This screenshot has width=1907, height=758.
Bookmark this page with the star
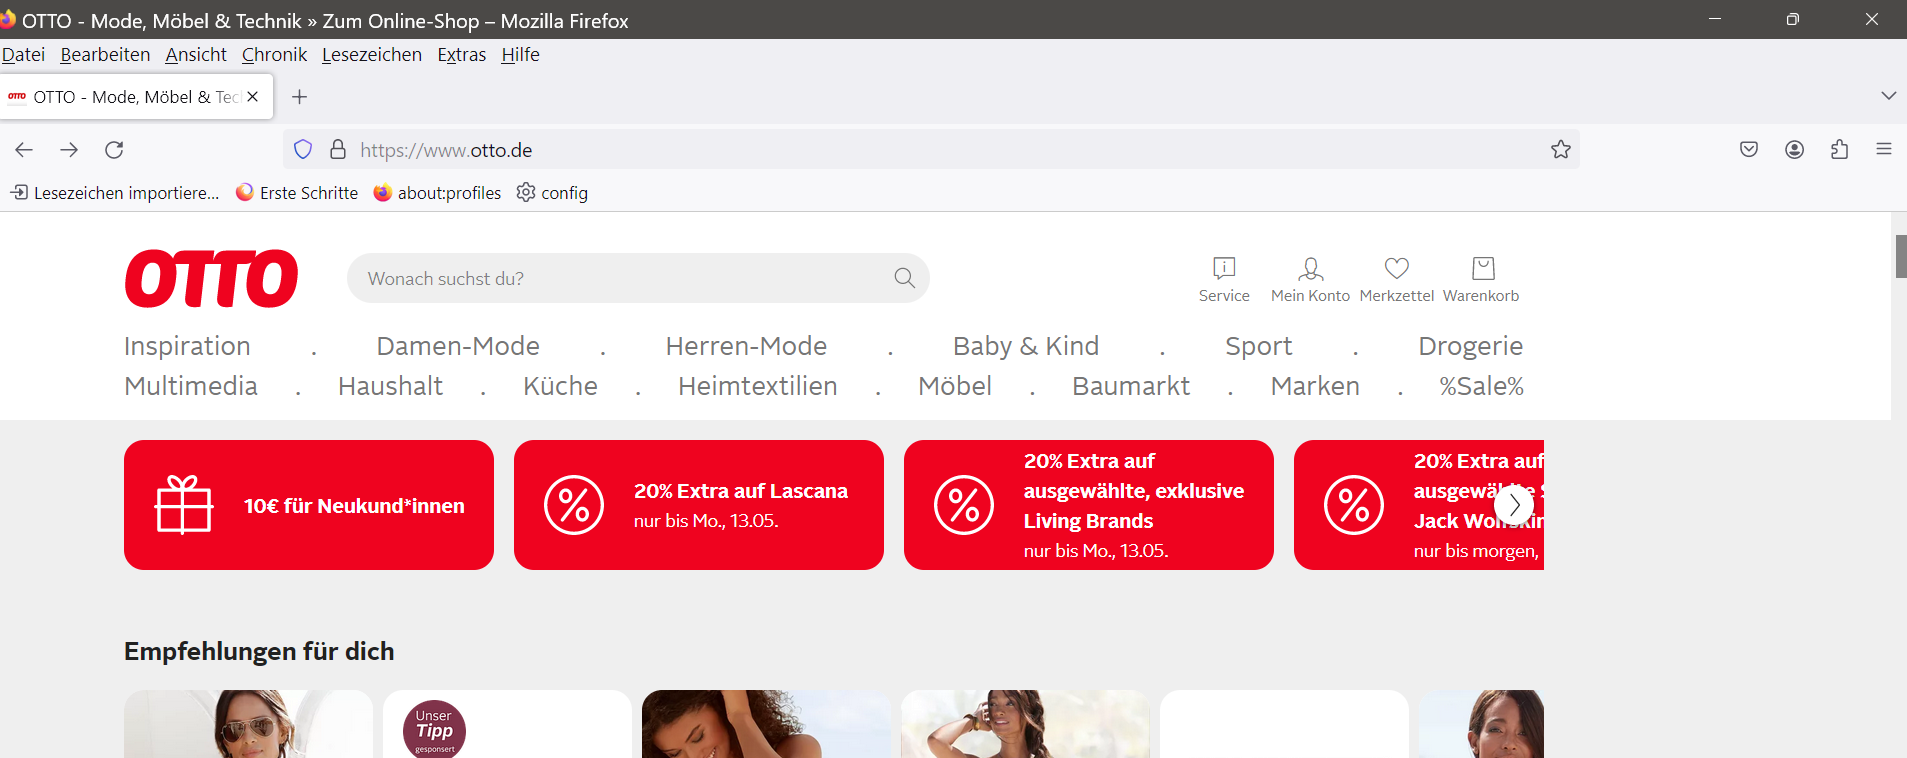[1561, 150]
